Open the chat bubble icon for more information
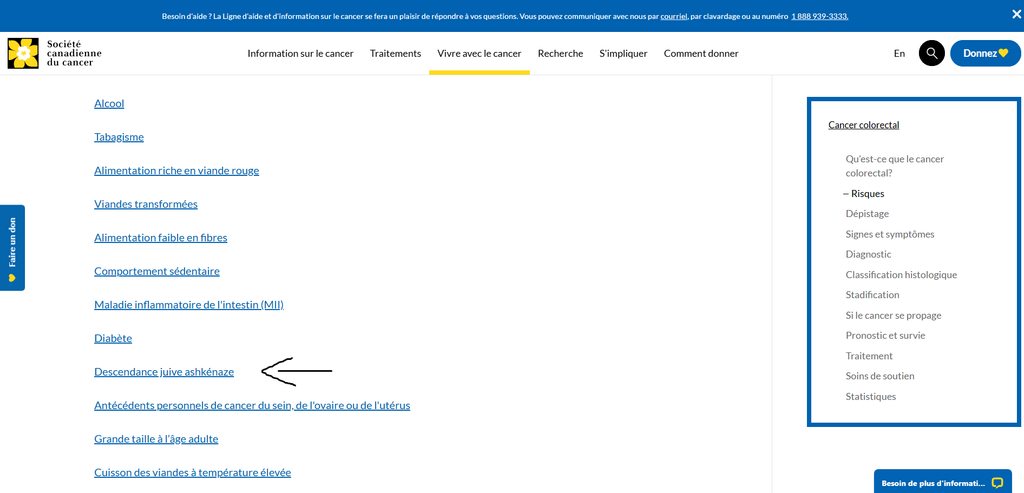 point(997,483)
